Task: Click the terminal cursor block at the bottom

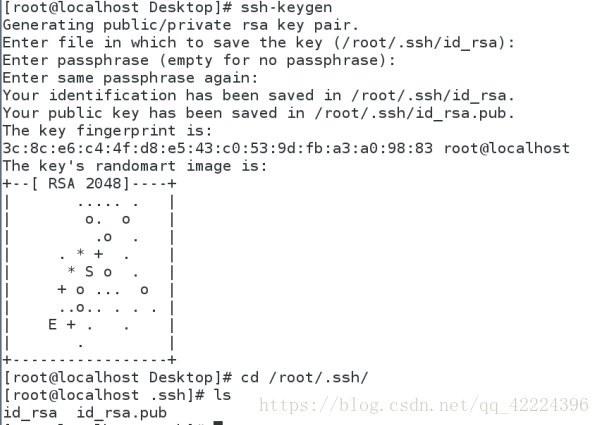Action: pyautogui.click(x=217, y=423)
